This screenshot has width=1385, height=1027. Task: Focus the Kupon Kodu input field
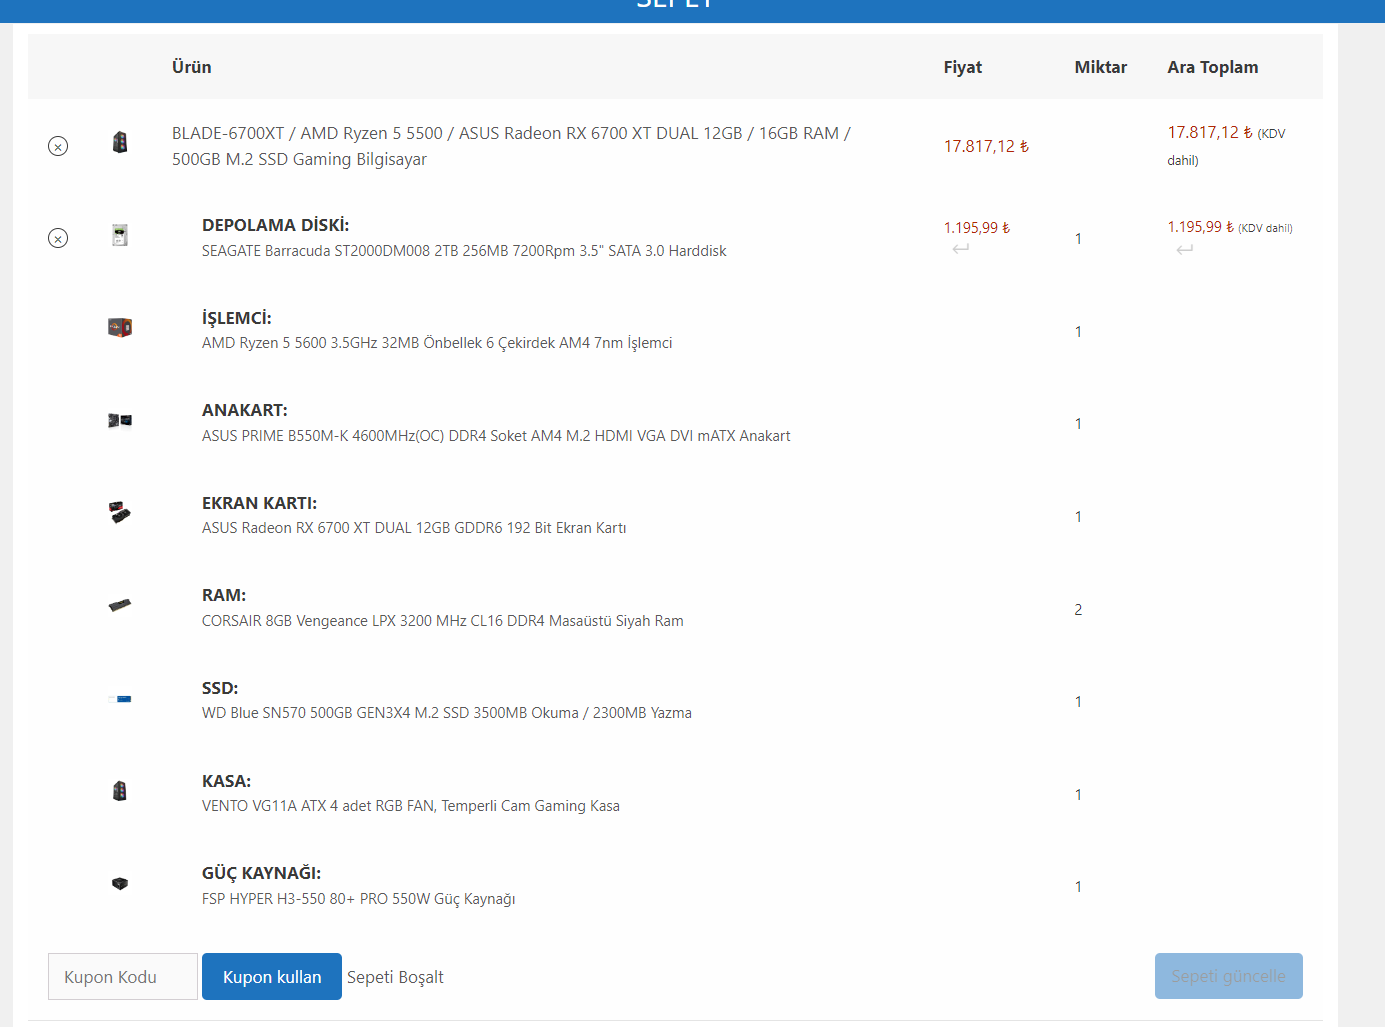[x=122, y=977]
